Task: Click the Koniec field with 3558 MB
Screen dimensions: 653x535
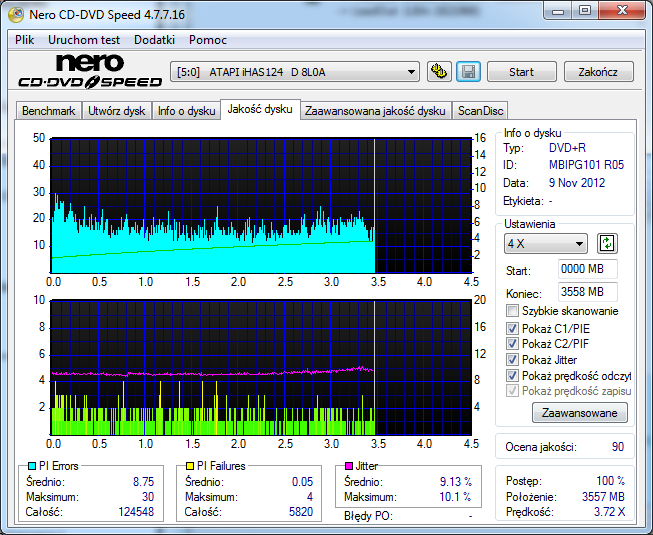Action: pos(588,292)
